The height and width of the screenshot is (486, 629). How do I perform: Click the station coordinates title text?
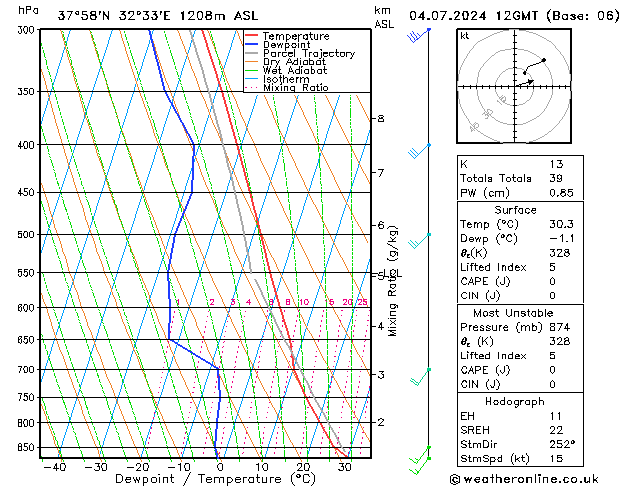(128, 14)
